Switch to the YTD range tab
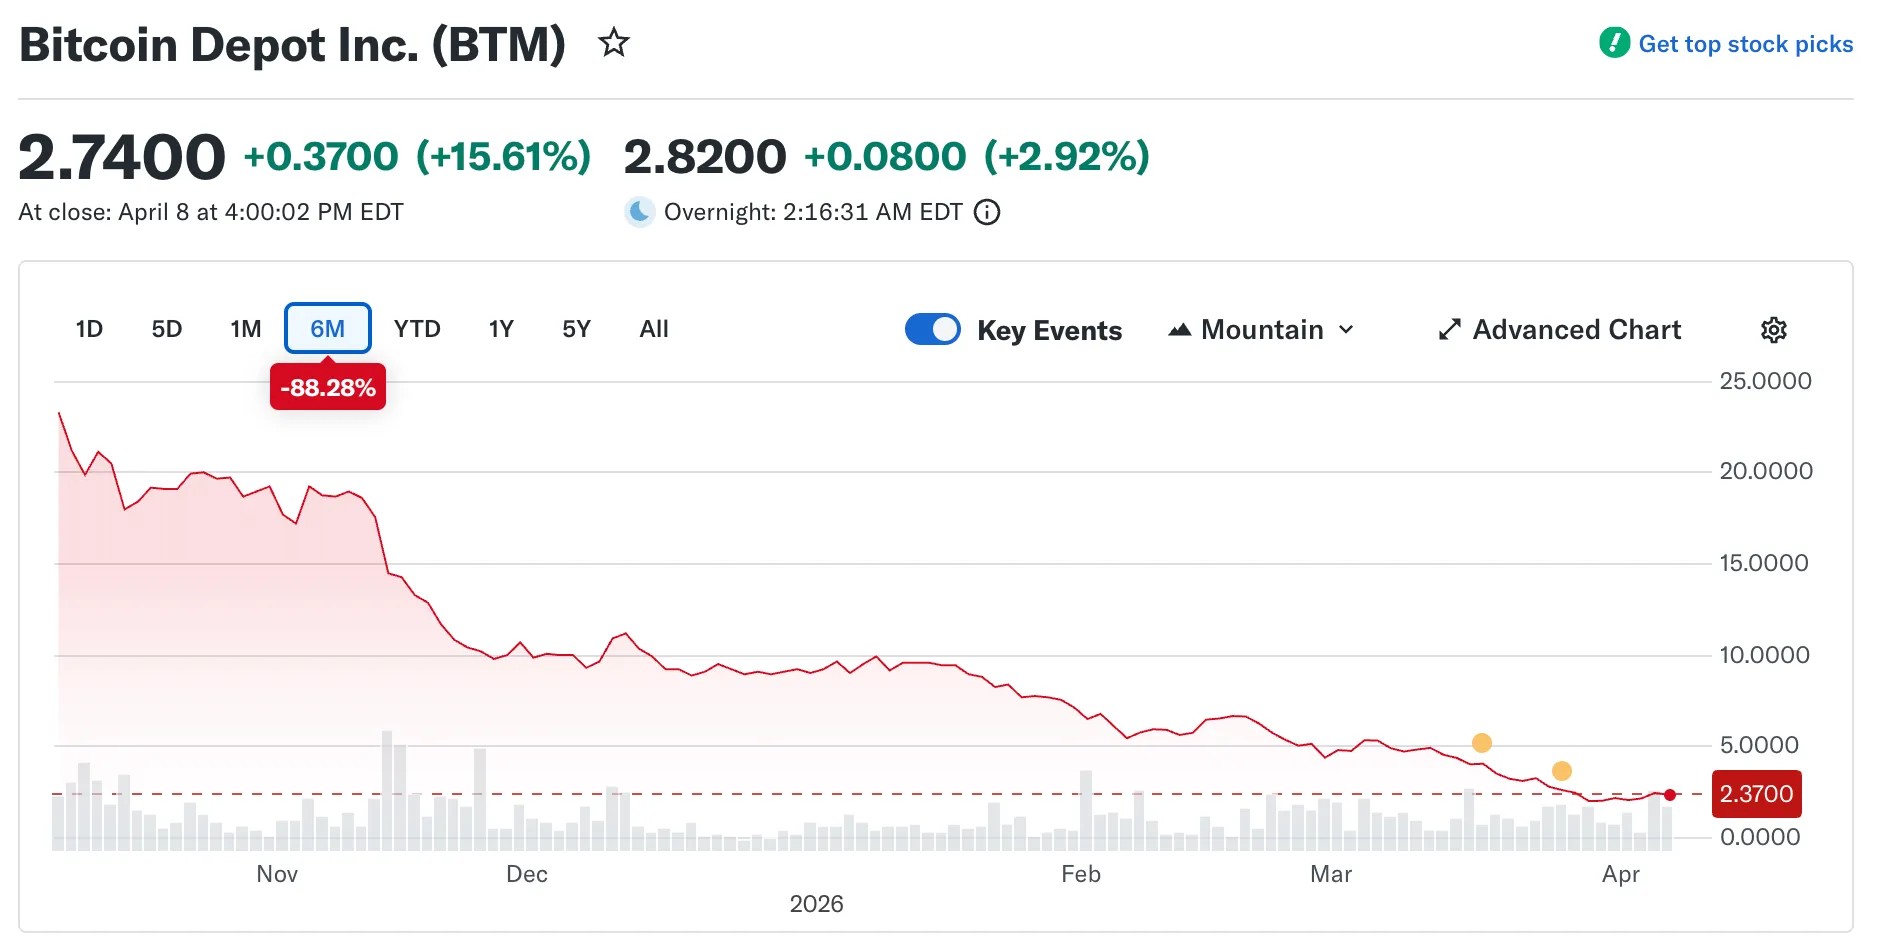 point(417,329)
